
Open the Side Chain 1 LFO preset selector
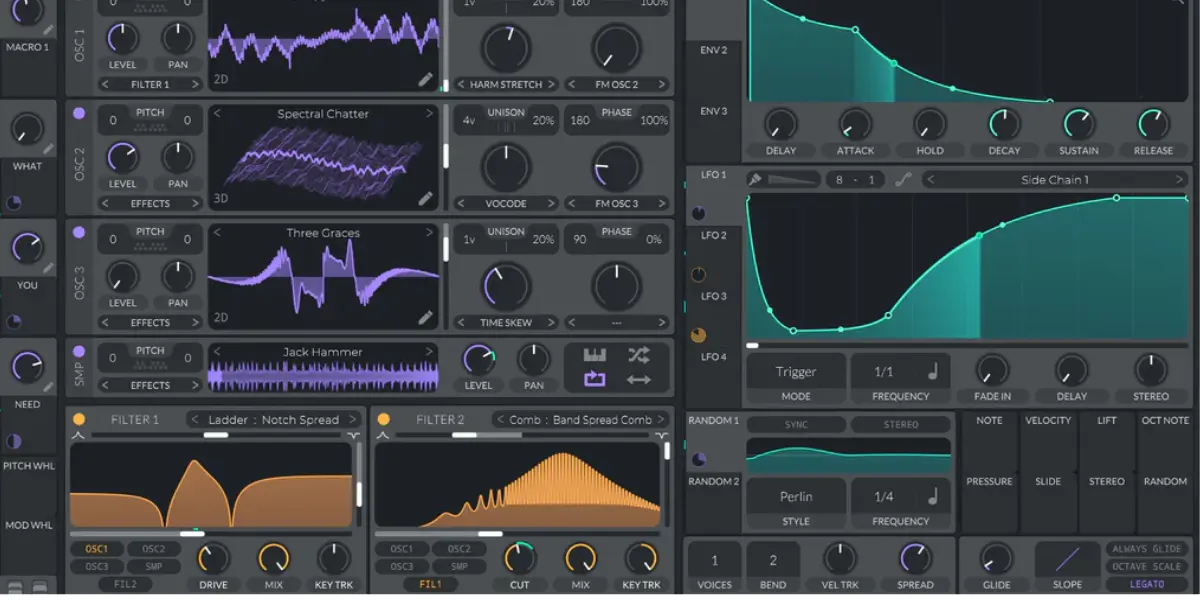(1054, 180)
